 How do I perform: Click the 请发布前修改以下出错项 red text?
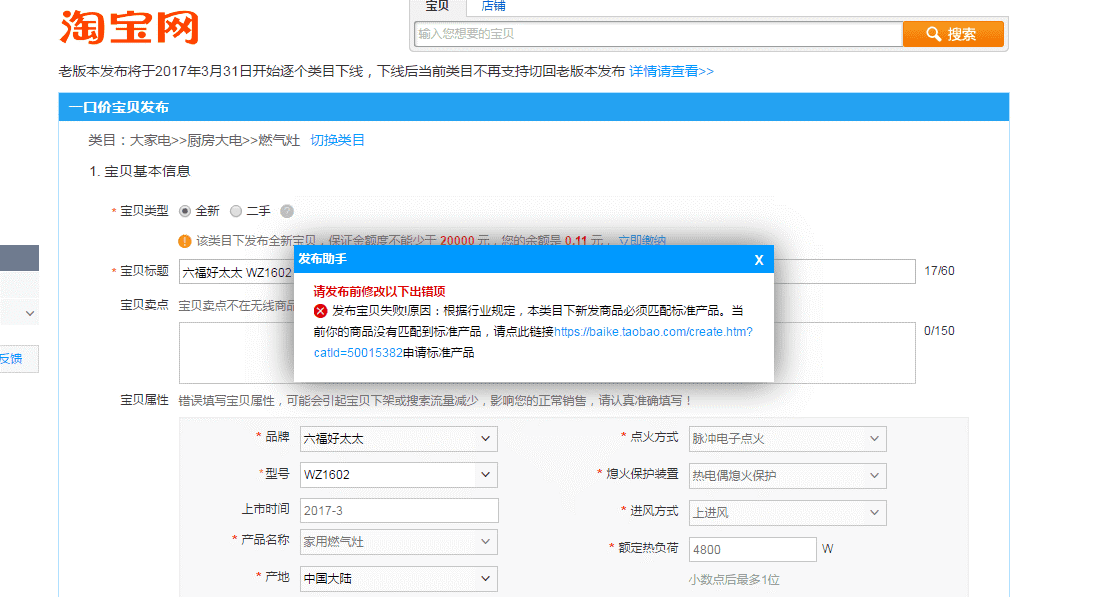click(379, 291)
